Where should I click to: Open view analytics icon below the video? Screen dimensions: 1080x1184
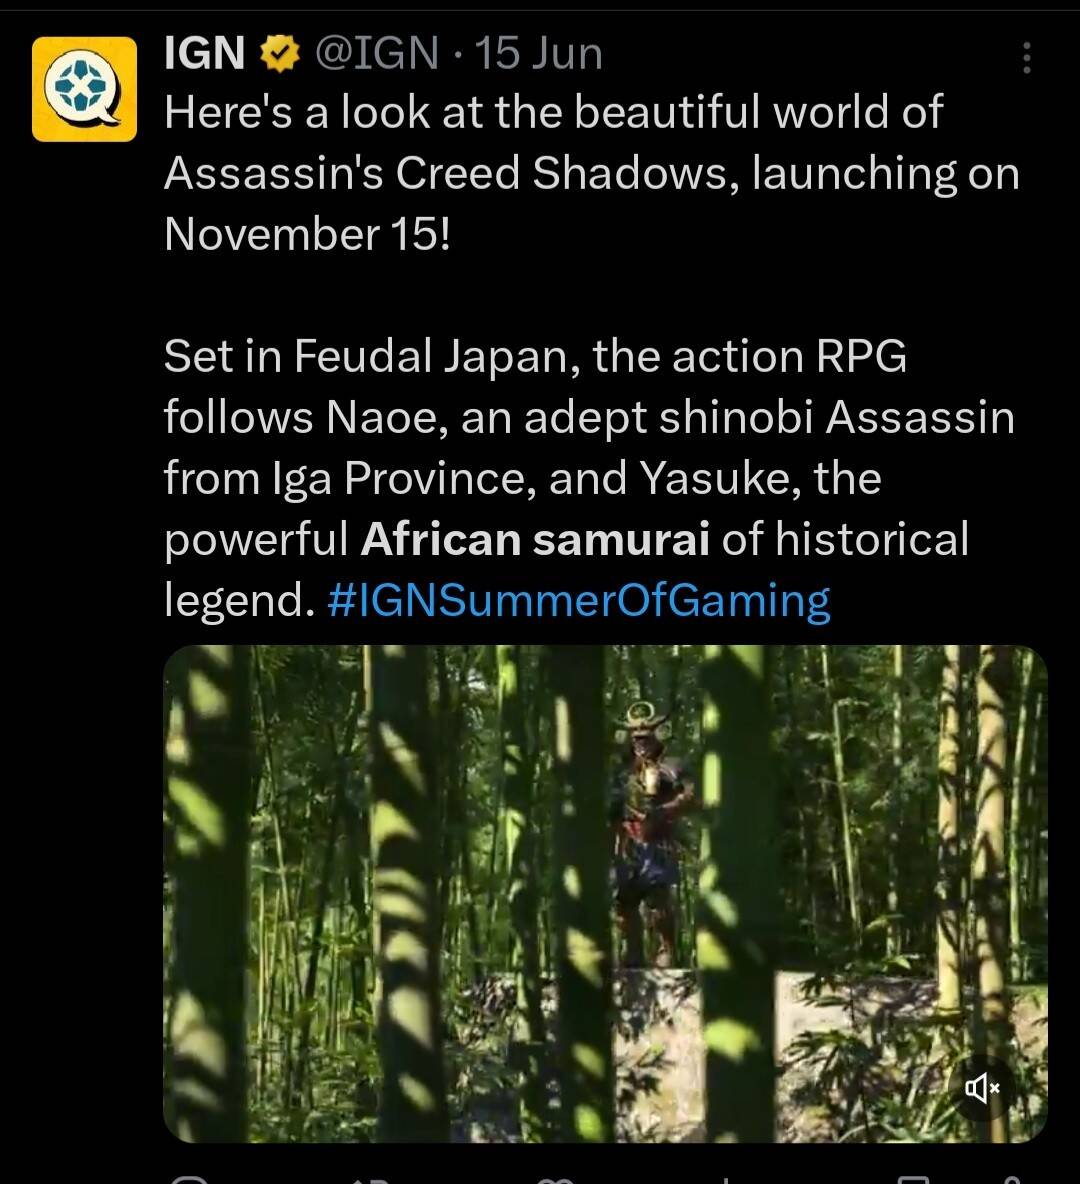(725, 1179)
